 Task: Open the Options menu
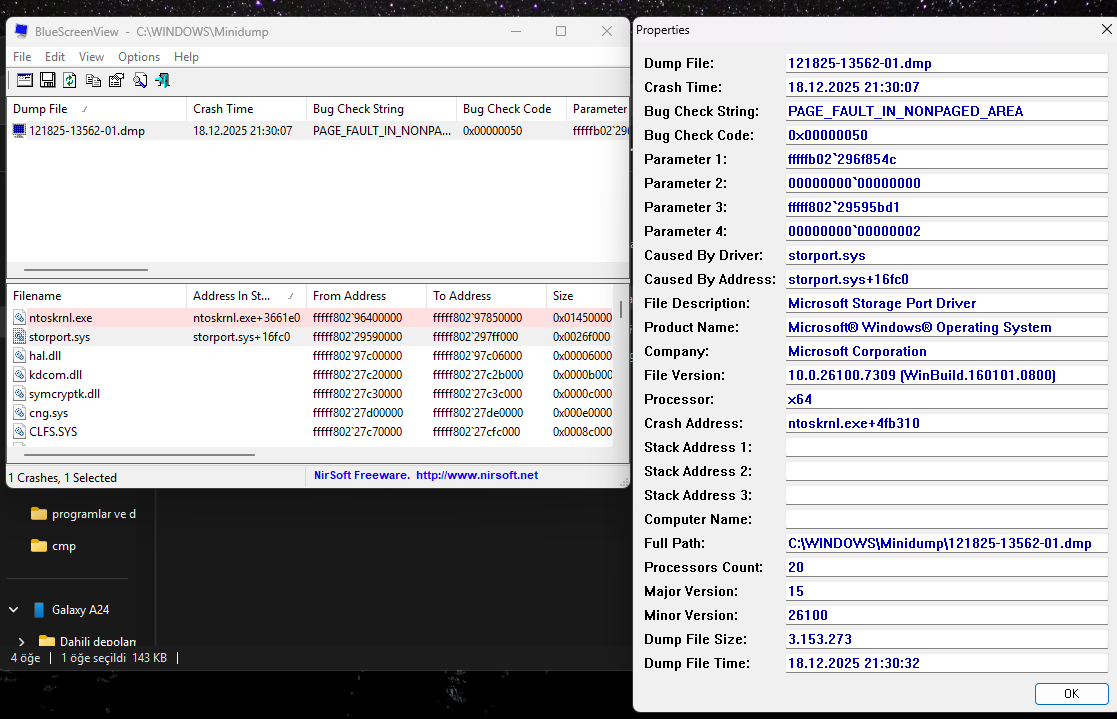[139, 57]
